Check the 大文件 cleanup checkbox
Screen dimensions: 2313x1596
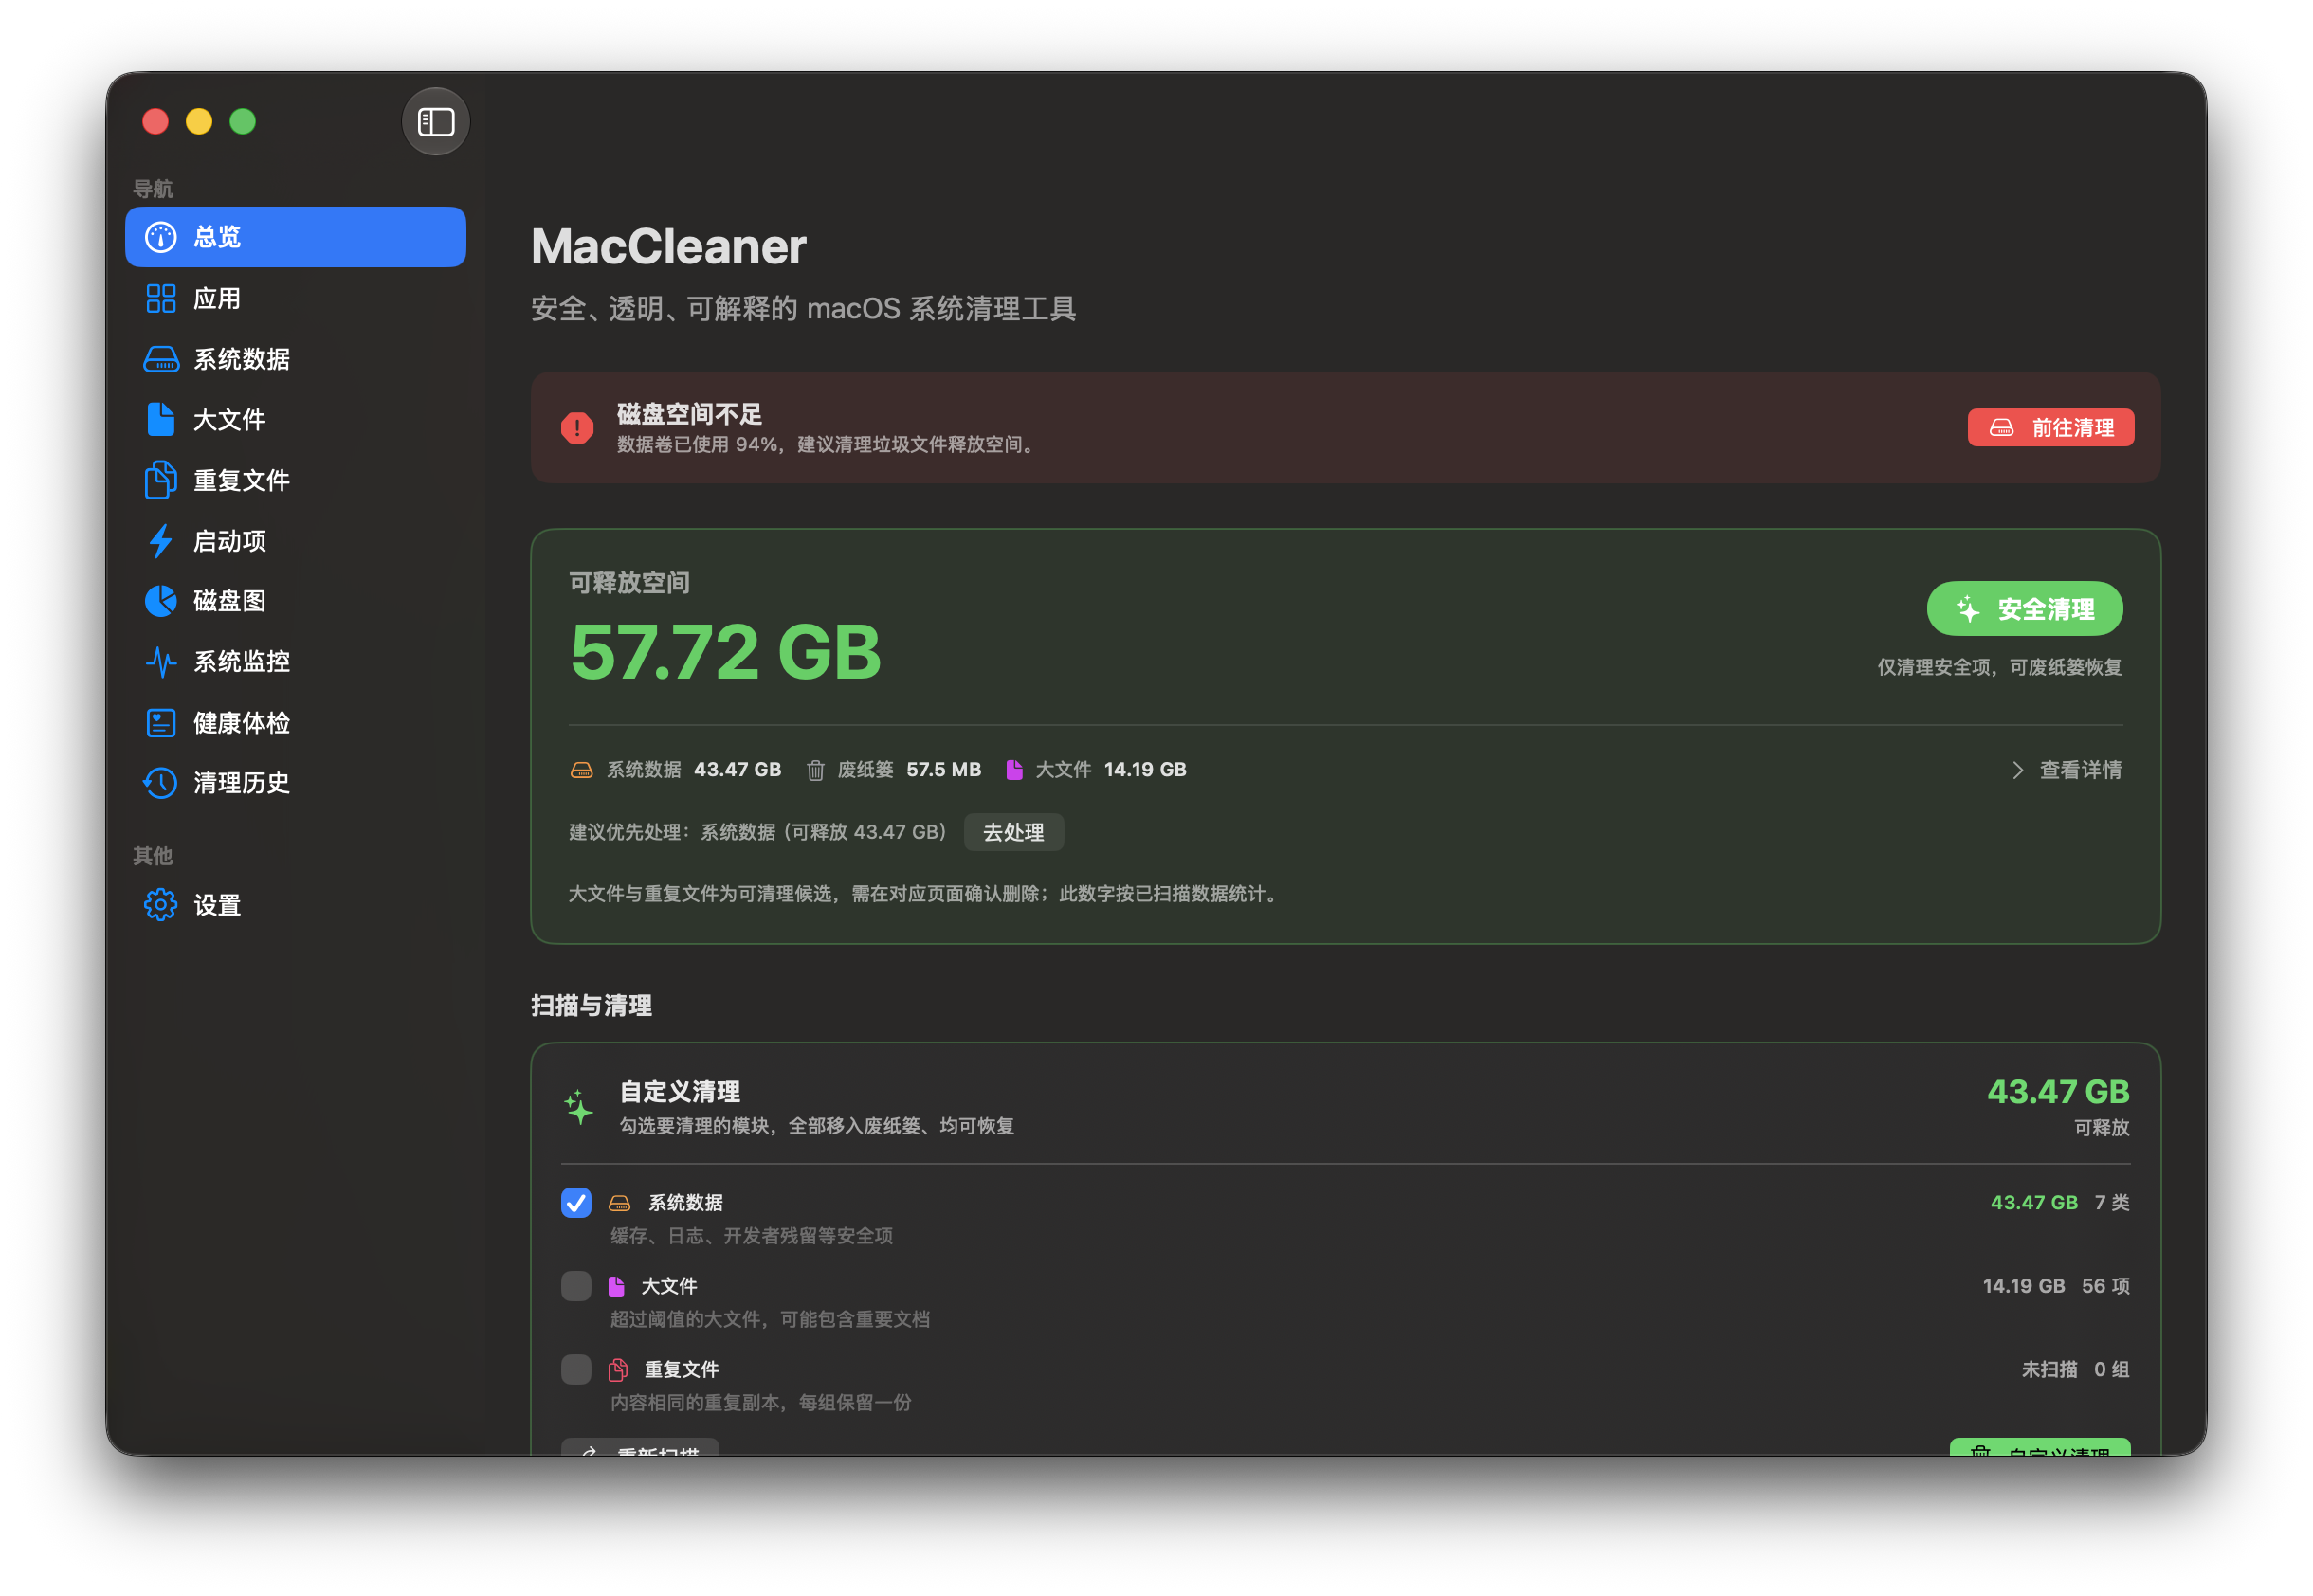(x=576, y=1286)
